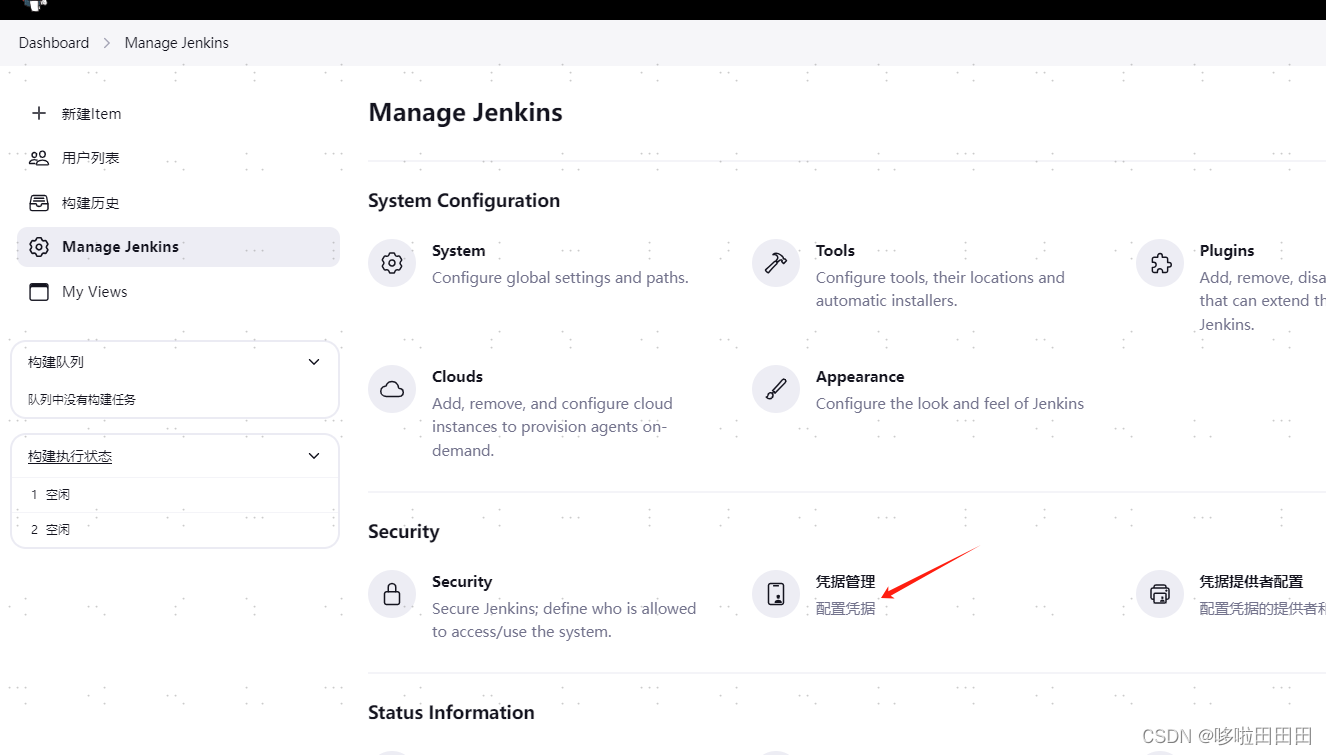
Task: Open 配置凭据 under 凭据管理
Action: coord(845,607)
